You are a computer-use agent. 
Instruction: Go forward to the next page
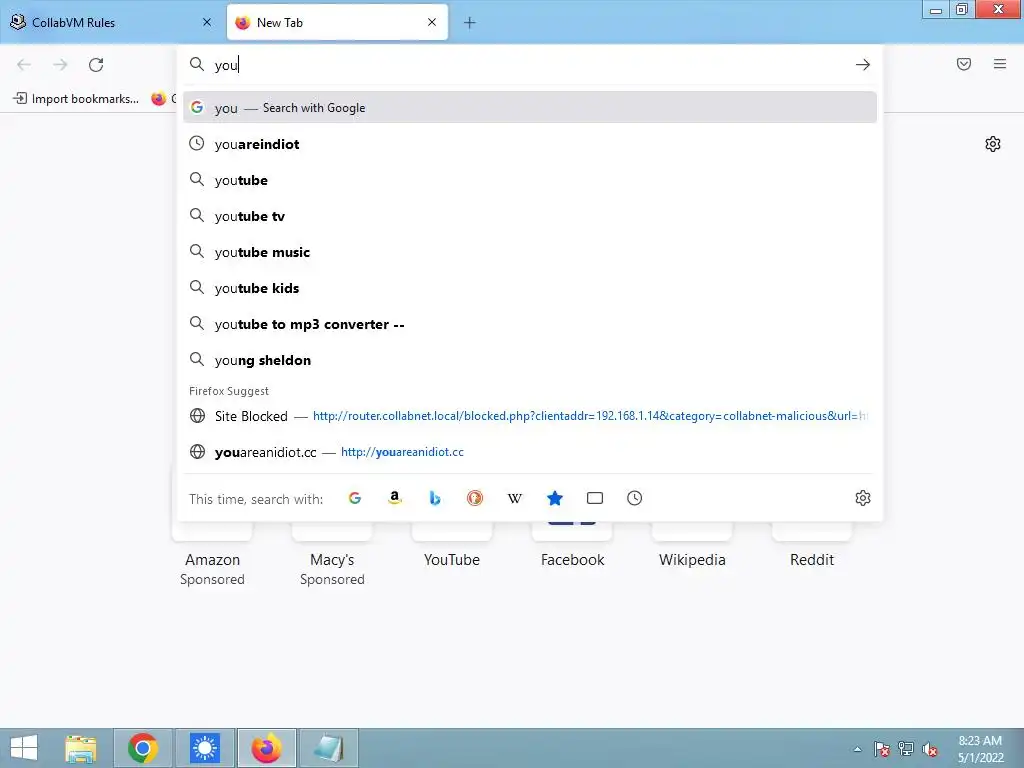tap(60, 65)
